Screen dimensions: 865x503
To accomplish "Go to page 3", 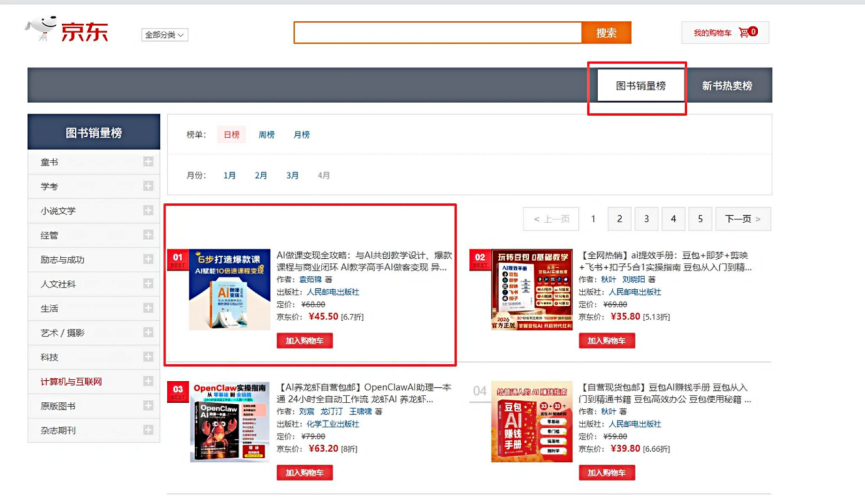I will click(647, 219).
